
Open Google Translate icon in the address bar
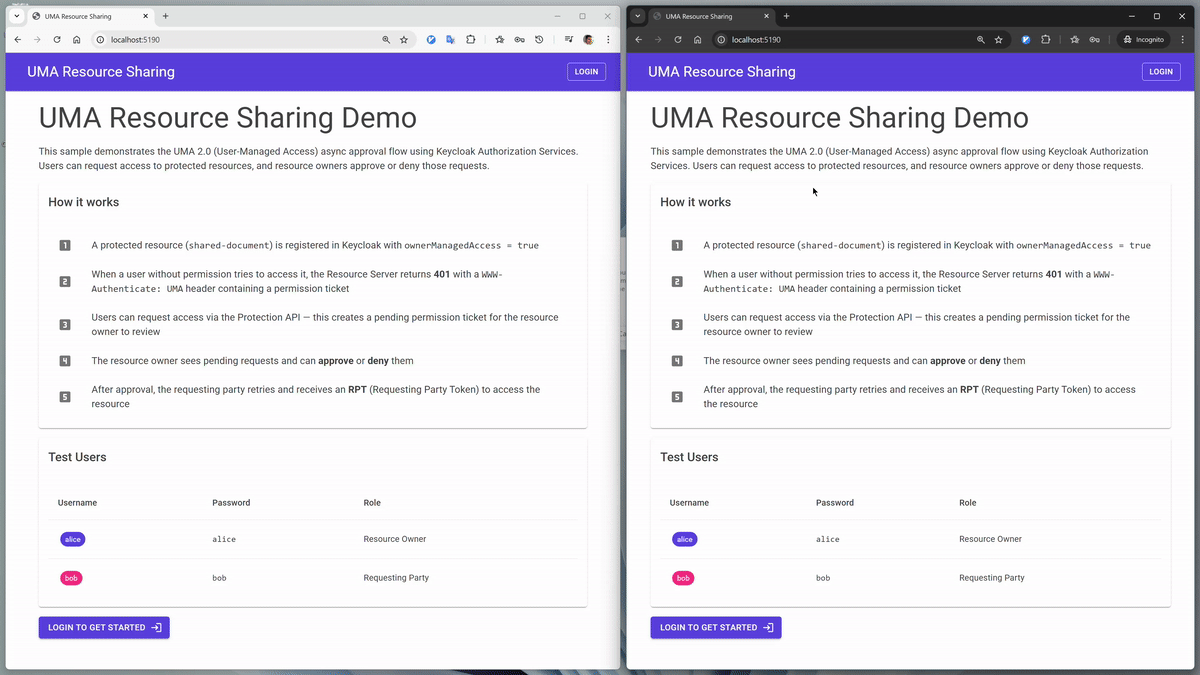(x=451, y=39)
